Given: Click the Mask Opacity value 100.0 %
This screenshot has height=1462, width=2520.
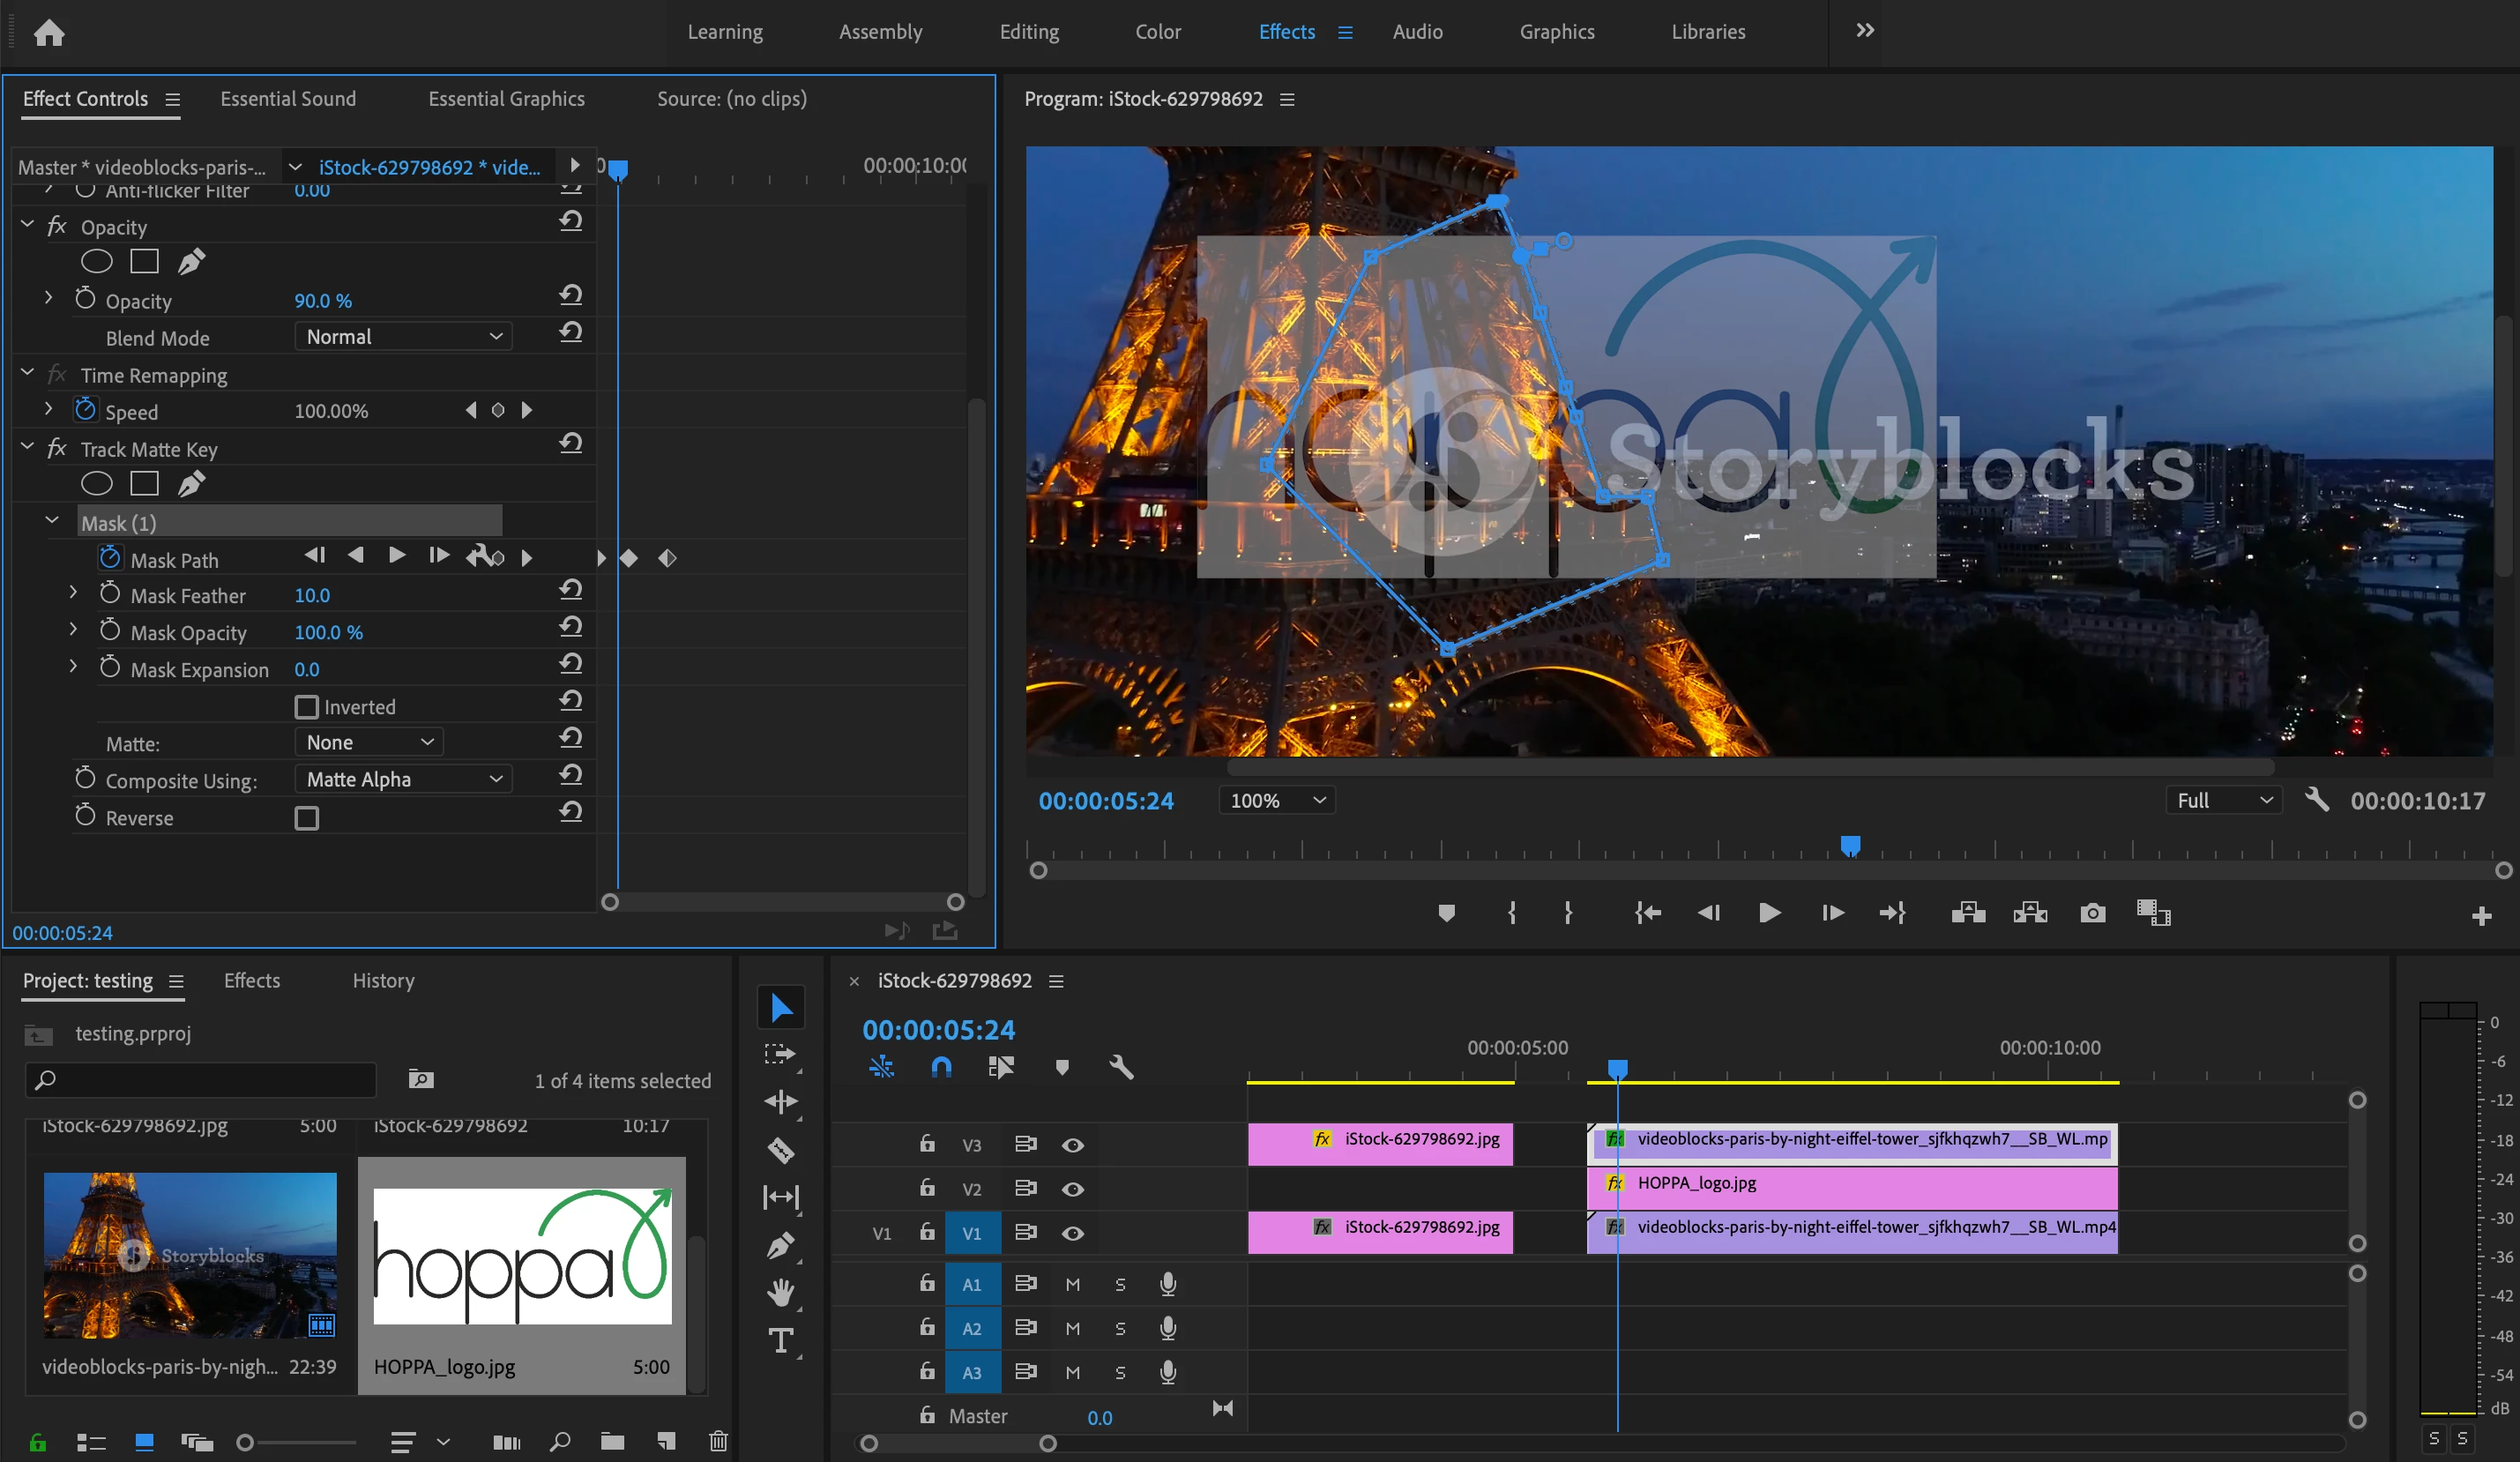Looking at the screenshot, I should pyautogui.click(x=328, y=632).
